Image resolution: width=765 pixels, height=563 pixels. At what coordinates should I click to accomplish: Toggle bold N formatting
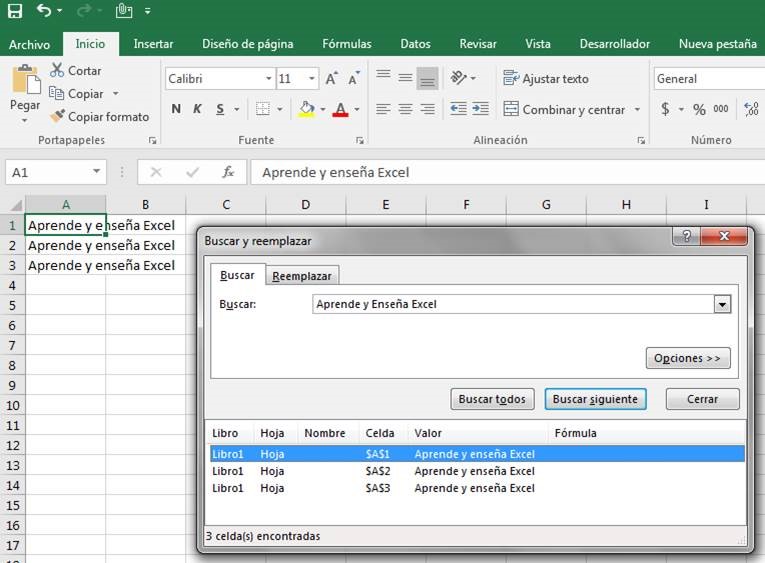pyautogui.click(x=176, y=109)
